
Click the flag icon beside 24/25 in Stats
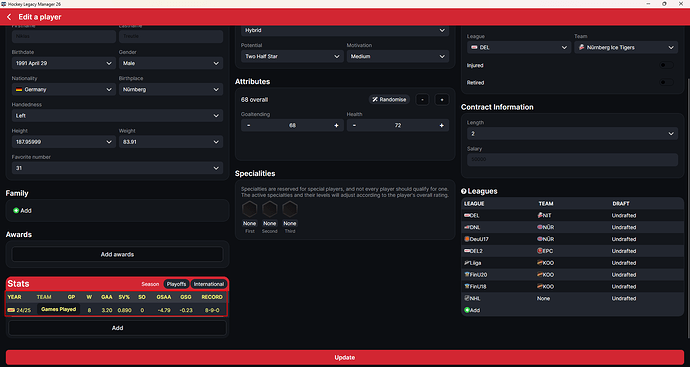click(11, 310)
